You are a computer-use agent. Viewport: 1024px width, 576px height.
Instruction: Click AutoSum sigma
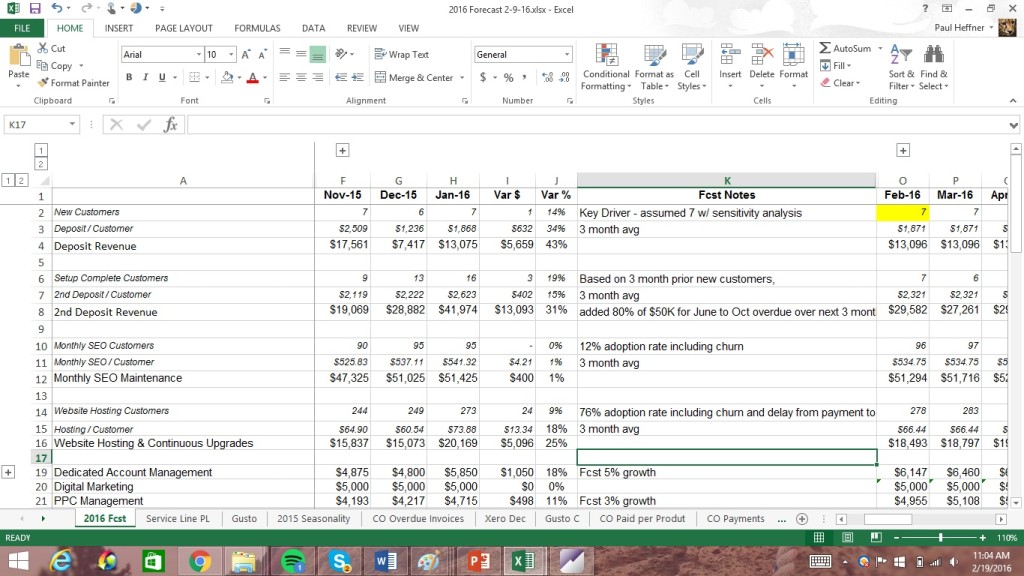845,48
